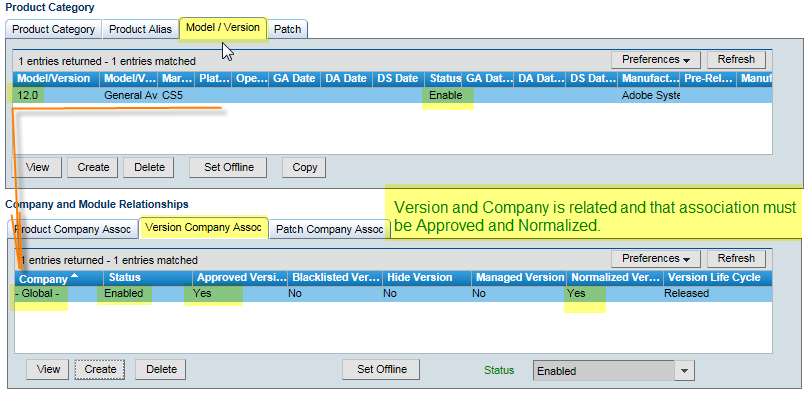Screen dimensions: 812x401
Task: Click the Version Life Cycle column header
Action: point(714,277)
